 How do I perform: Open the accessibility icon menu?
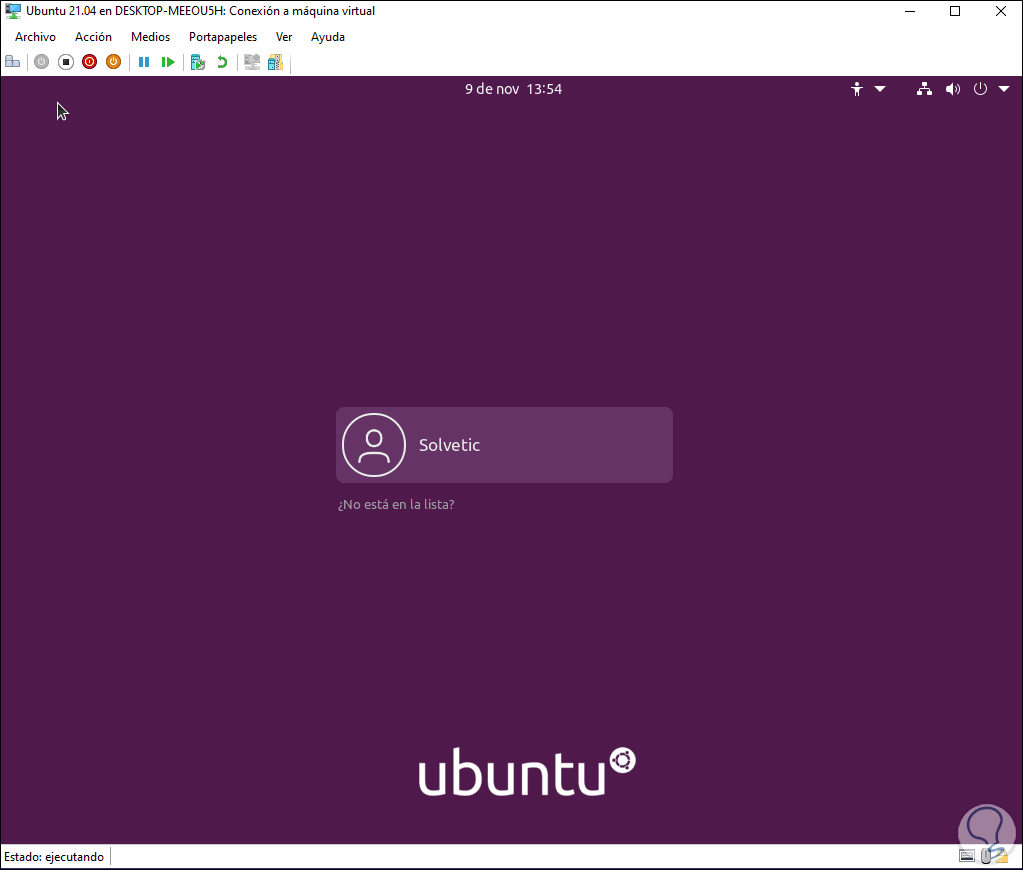click(x=857, y=89)
